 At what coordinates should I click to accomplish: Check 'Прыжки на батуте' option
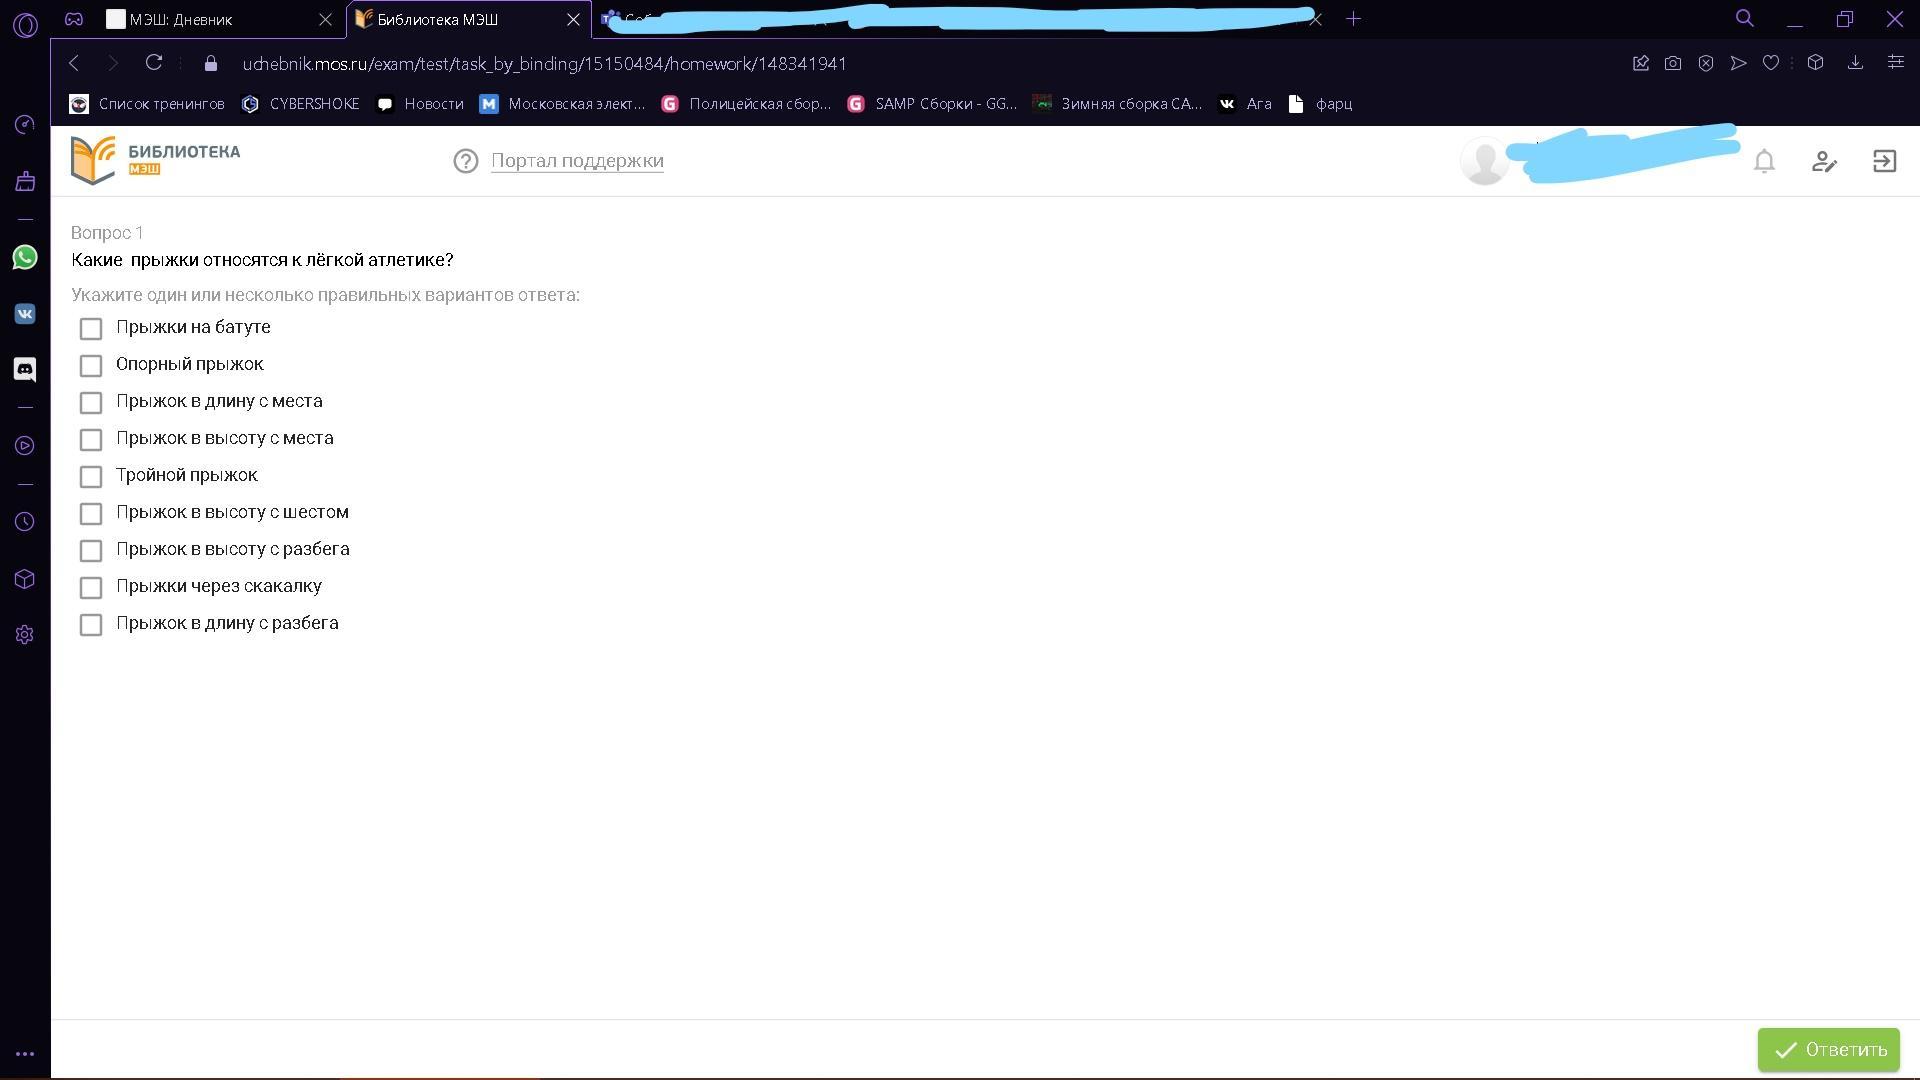pos(91,328)
